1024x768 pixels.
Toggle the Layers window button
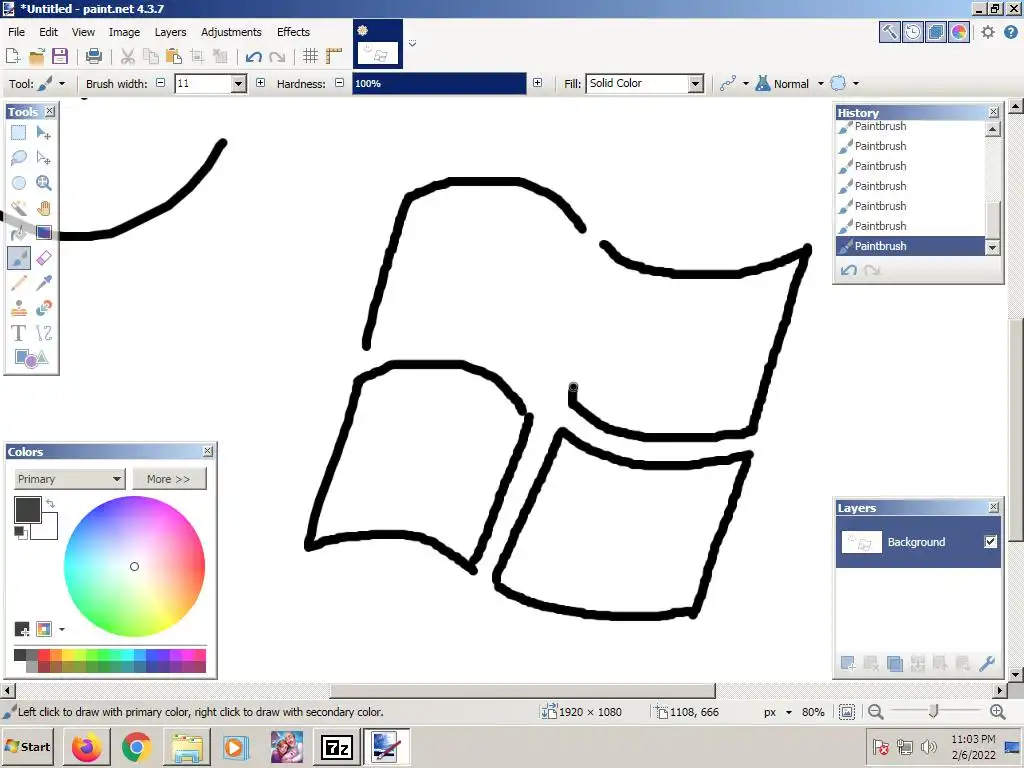(935, 31)
